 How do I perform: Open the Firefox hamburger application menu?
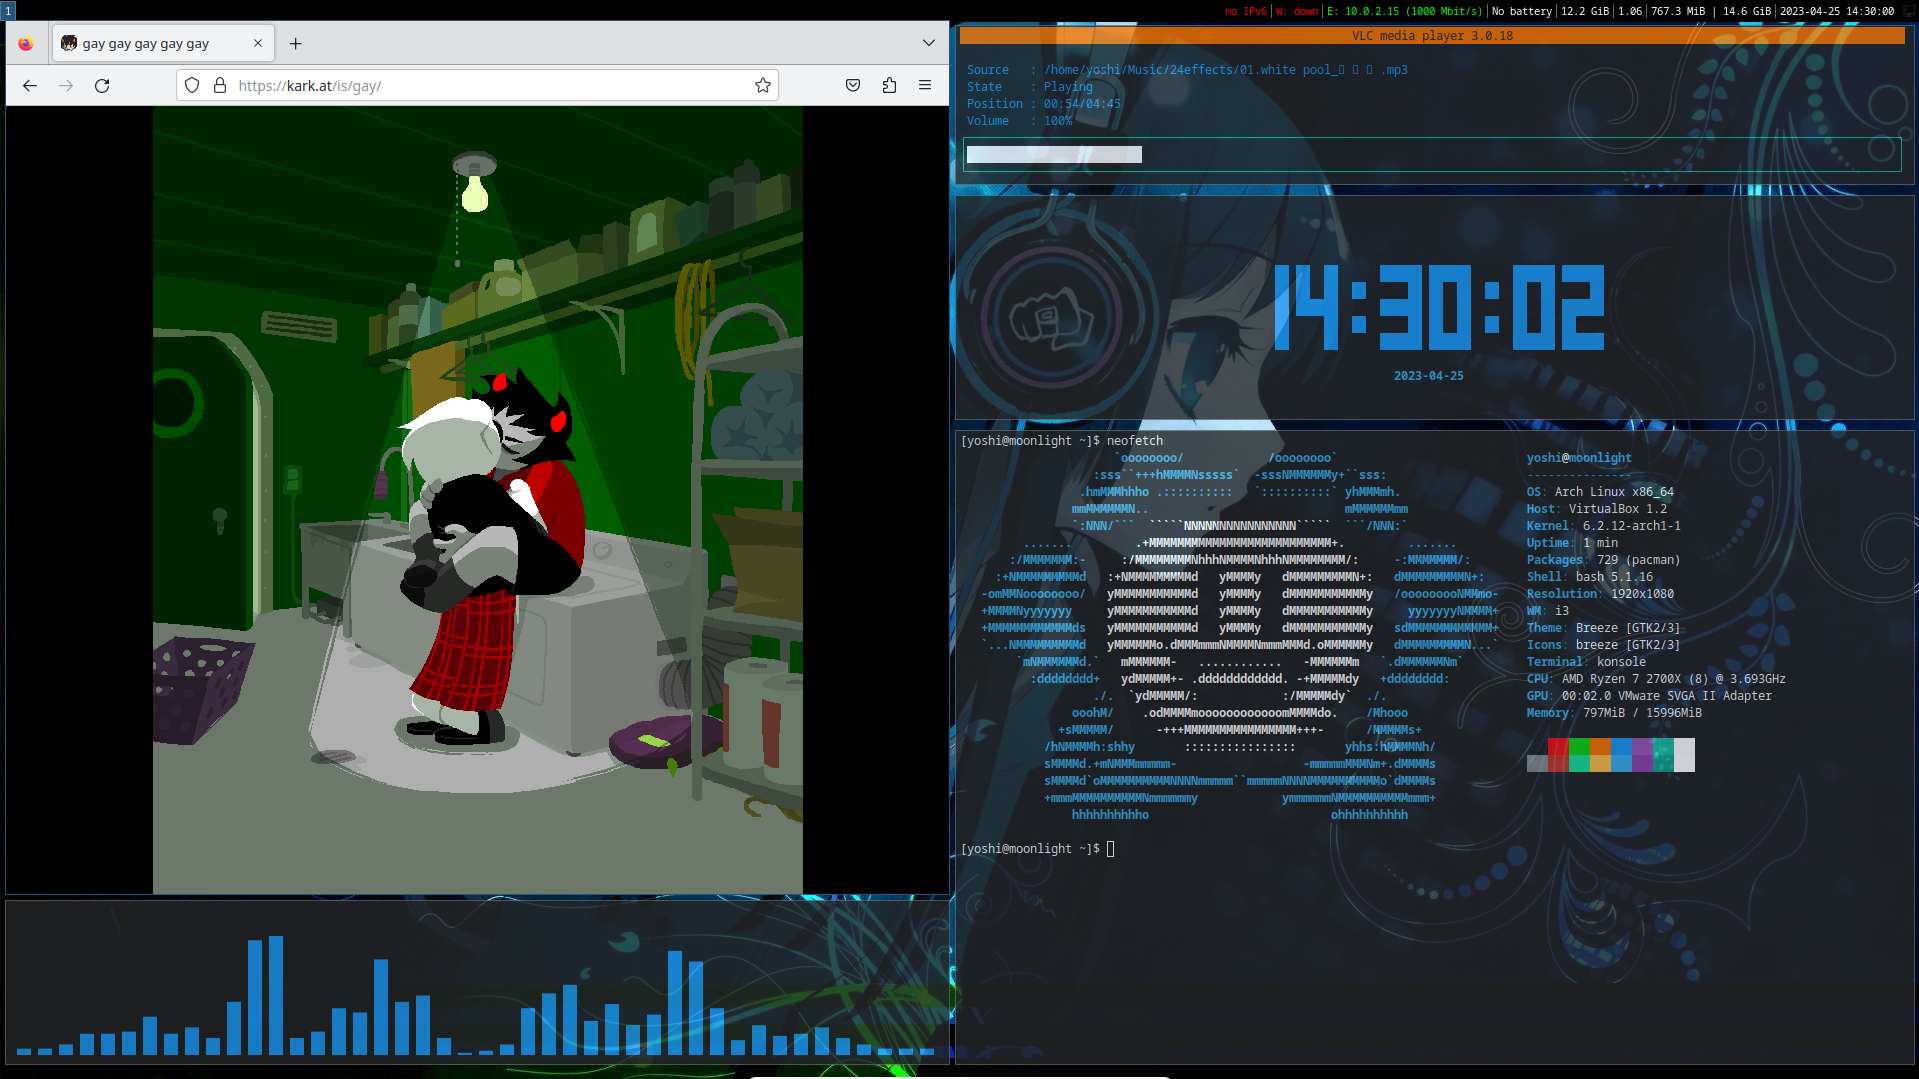coord(925,86)
